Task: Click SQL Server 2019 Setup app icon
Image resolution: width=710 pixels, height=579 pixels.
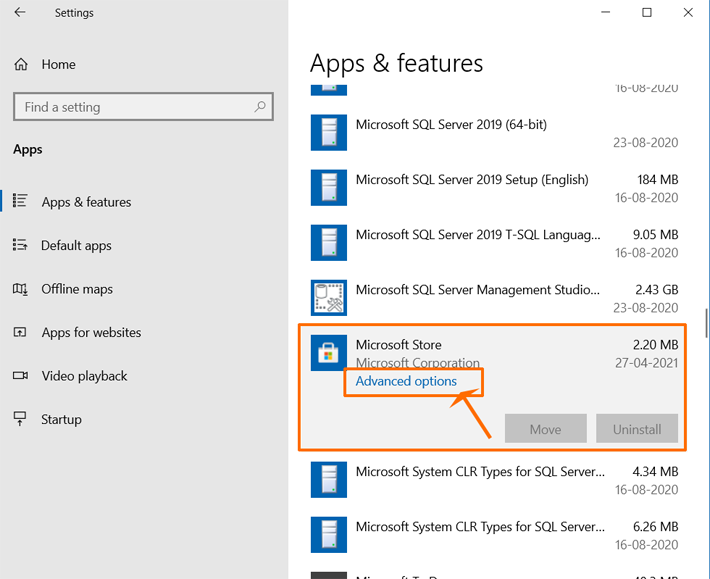Action: (329, 187)
